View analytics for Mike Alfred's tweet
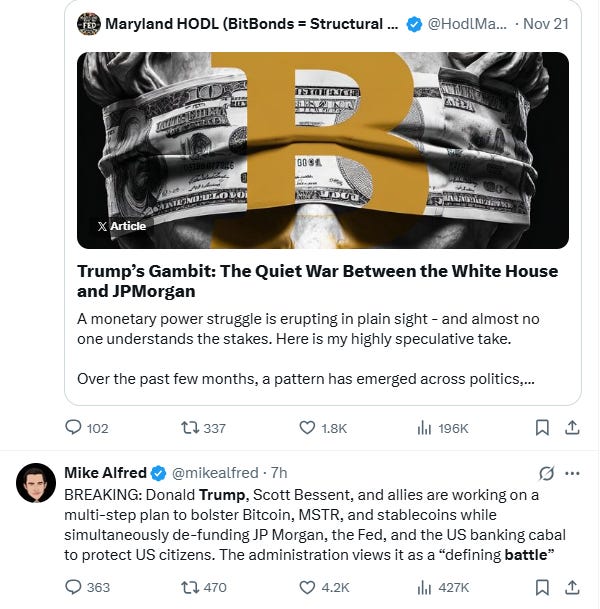The height and width of the screenshot is (609, 600). [424, 587]
